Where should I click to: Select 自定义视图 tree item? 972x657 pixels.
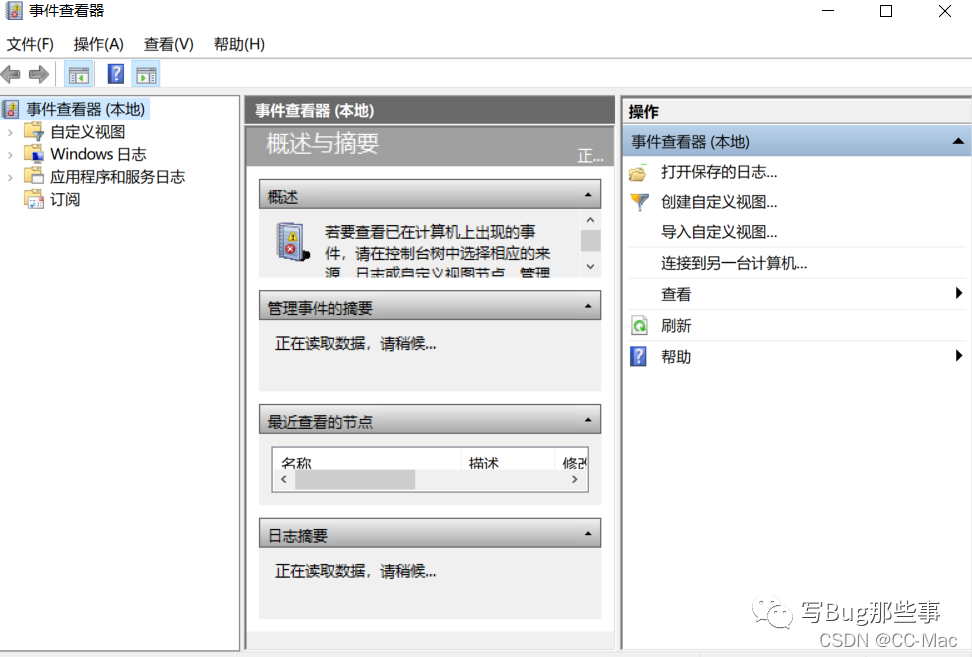point(87,132)
